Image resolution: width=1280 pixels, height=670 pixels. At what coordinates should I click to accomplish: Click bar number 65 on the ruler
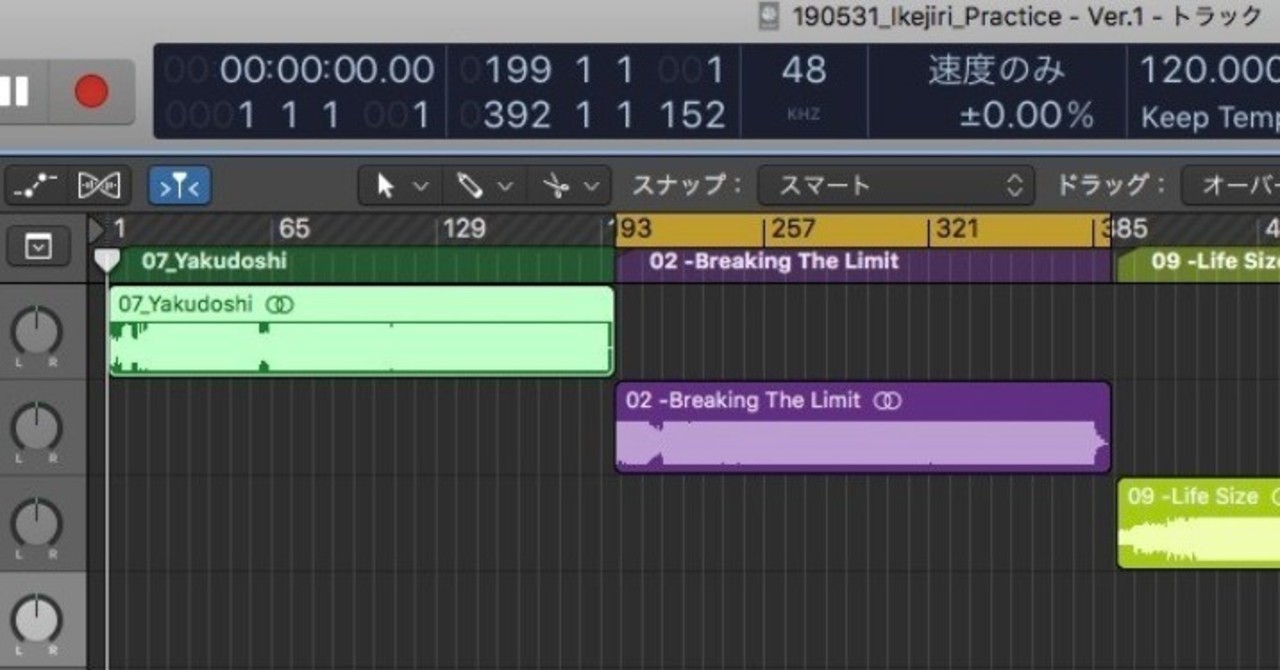coord(293,229)
